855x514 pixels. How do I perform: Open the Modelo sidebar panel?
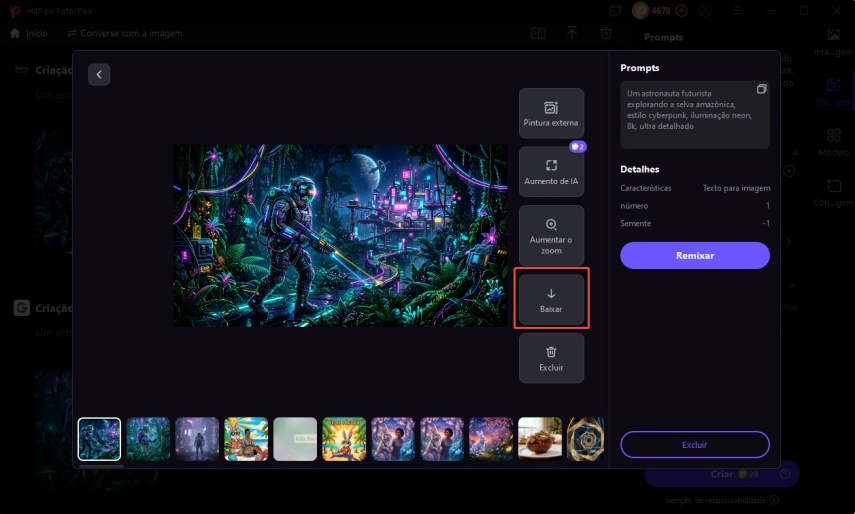pos(833,144)
